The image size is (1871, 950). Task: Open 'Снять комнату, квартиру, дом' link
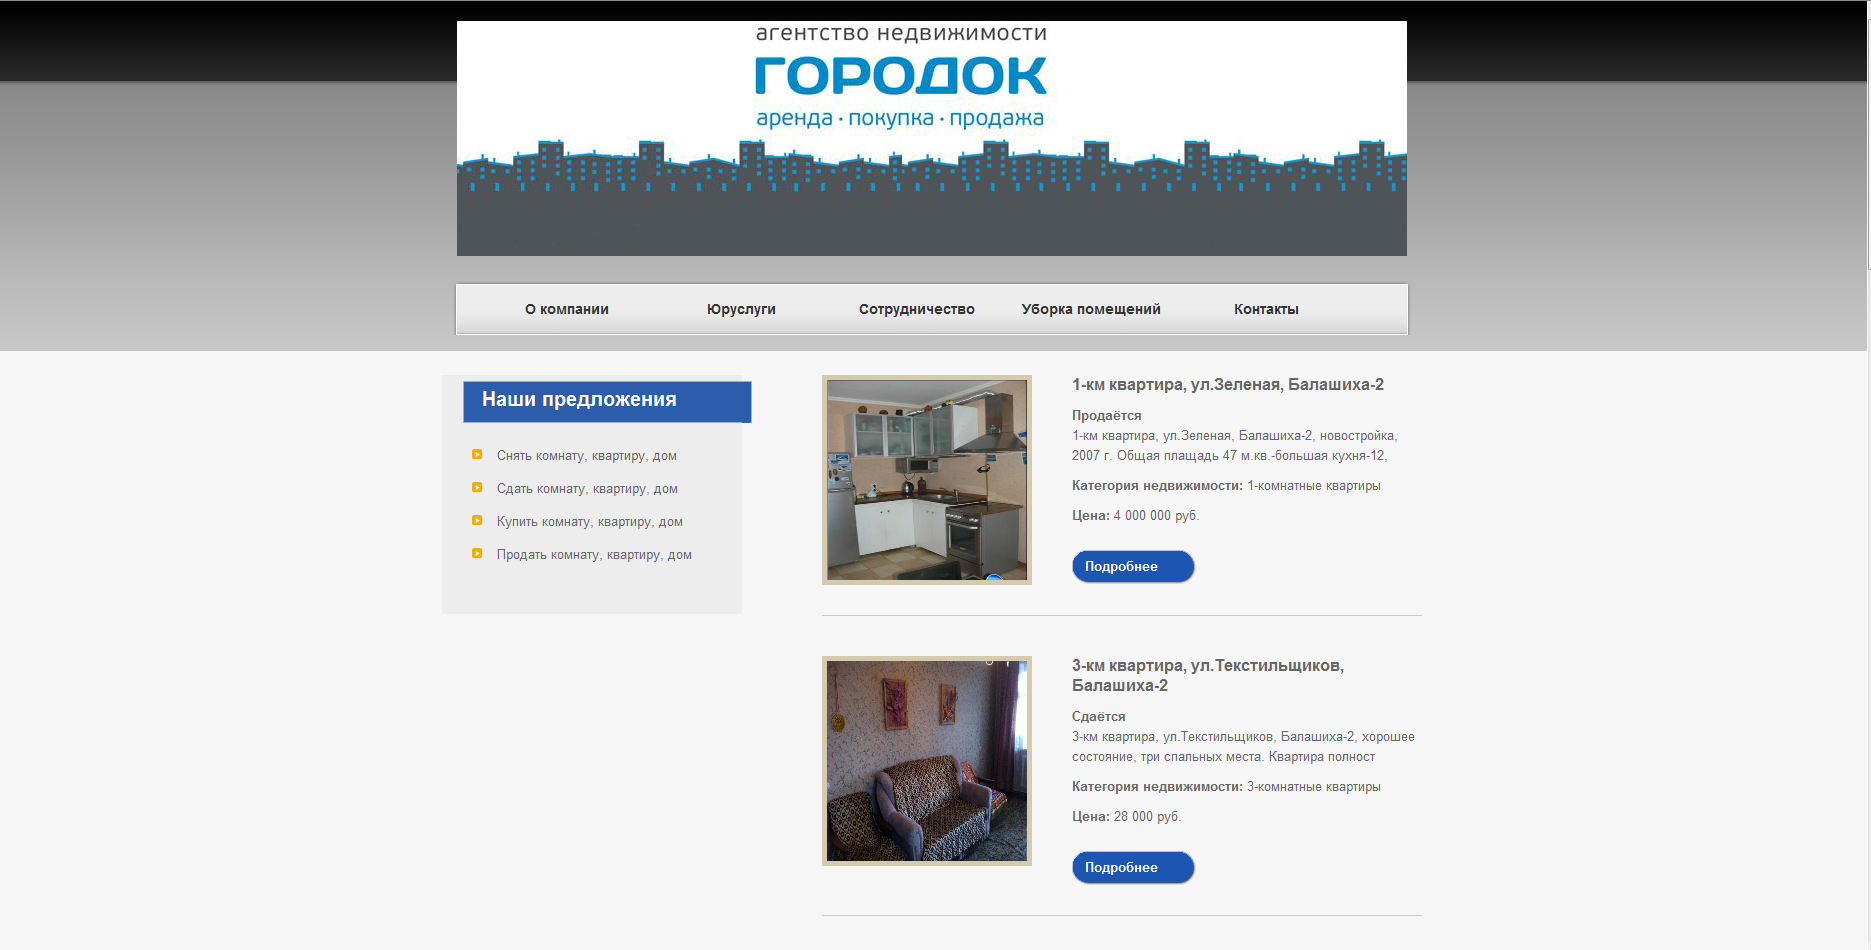pos(587,456)
